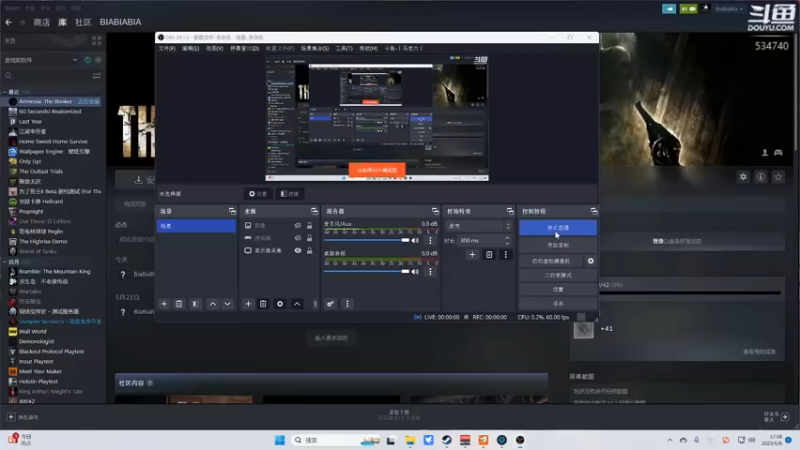This screenshot has width=800, height=450.
Task: Enable 工作室模式 studio mode button
Action: [x=558, y=276]
